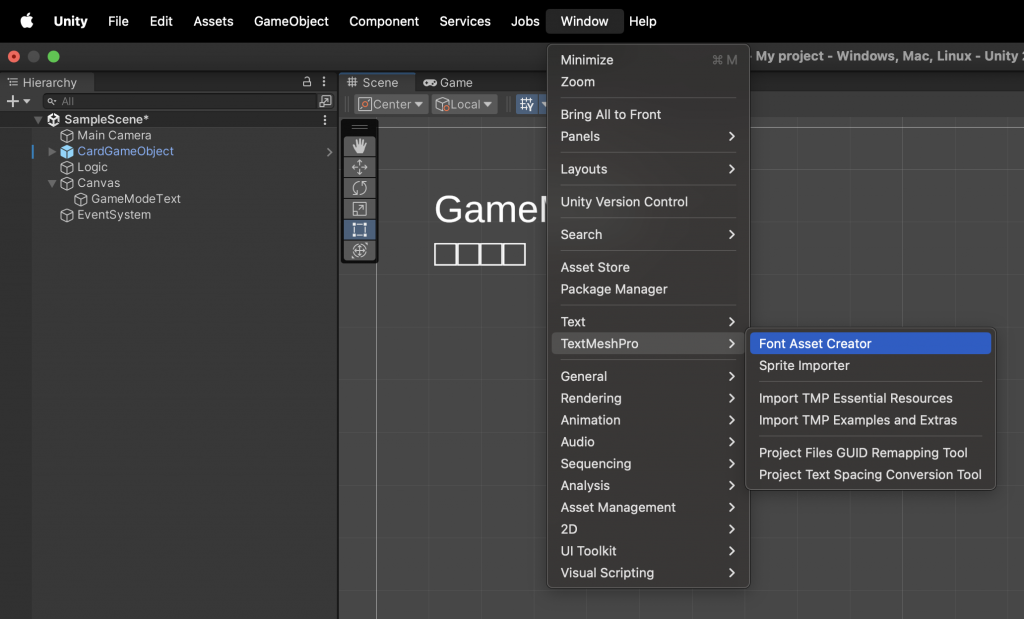Select GameModeText in Hierarchy
The image size is (1024, 619).
(136, 199)
